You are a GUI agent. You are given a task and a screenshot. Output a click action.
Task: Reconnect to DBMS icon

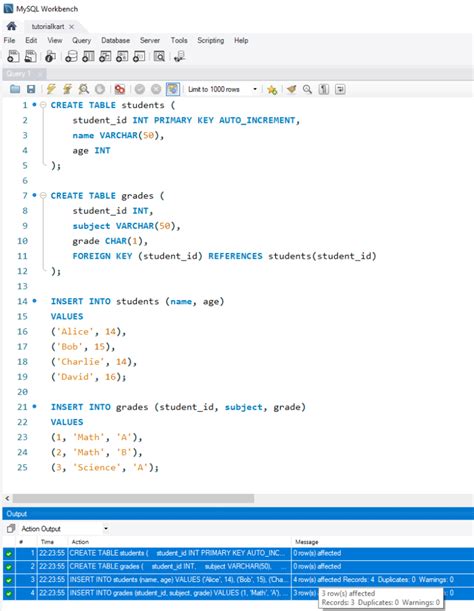tap(179, 57)
